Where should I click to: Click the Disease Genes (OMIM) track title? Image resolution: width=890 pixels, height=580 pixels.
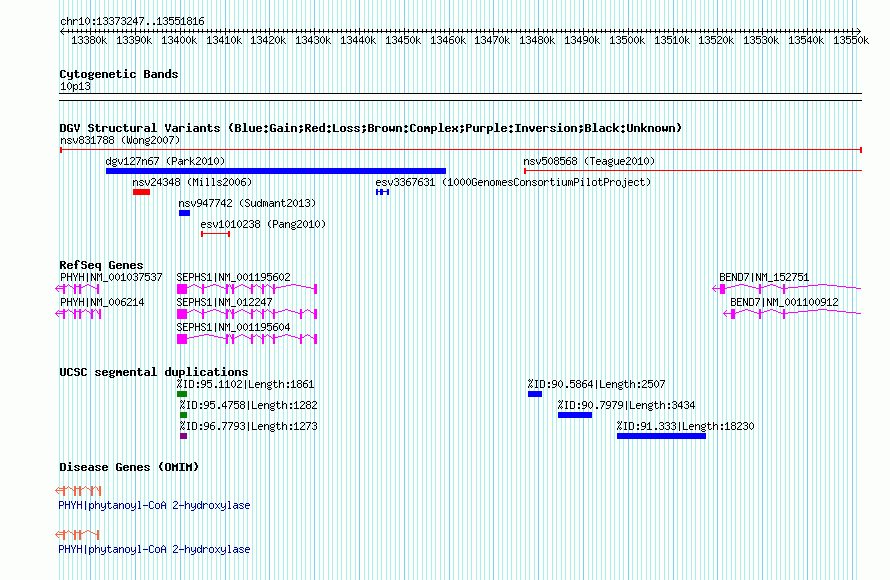tap(129, 467)
